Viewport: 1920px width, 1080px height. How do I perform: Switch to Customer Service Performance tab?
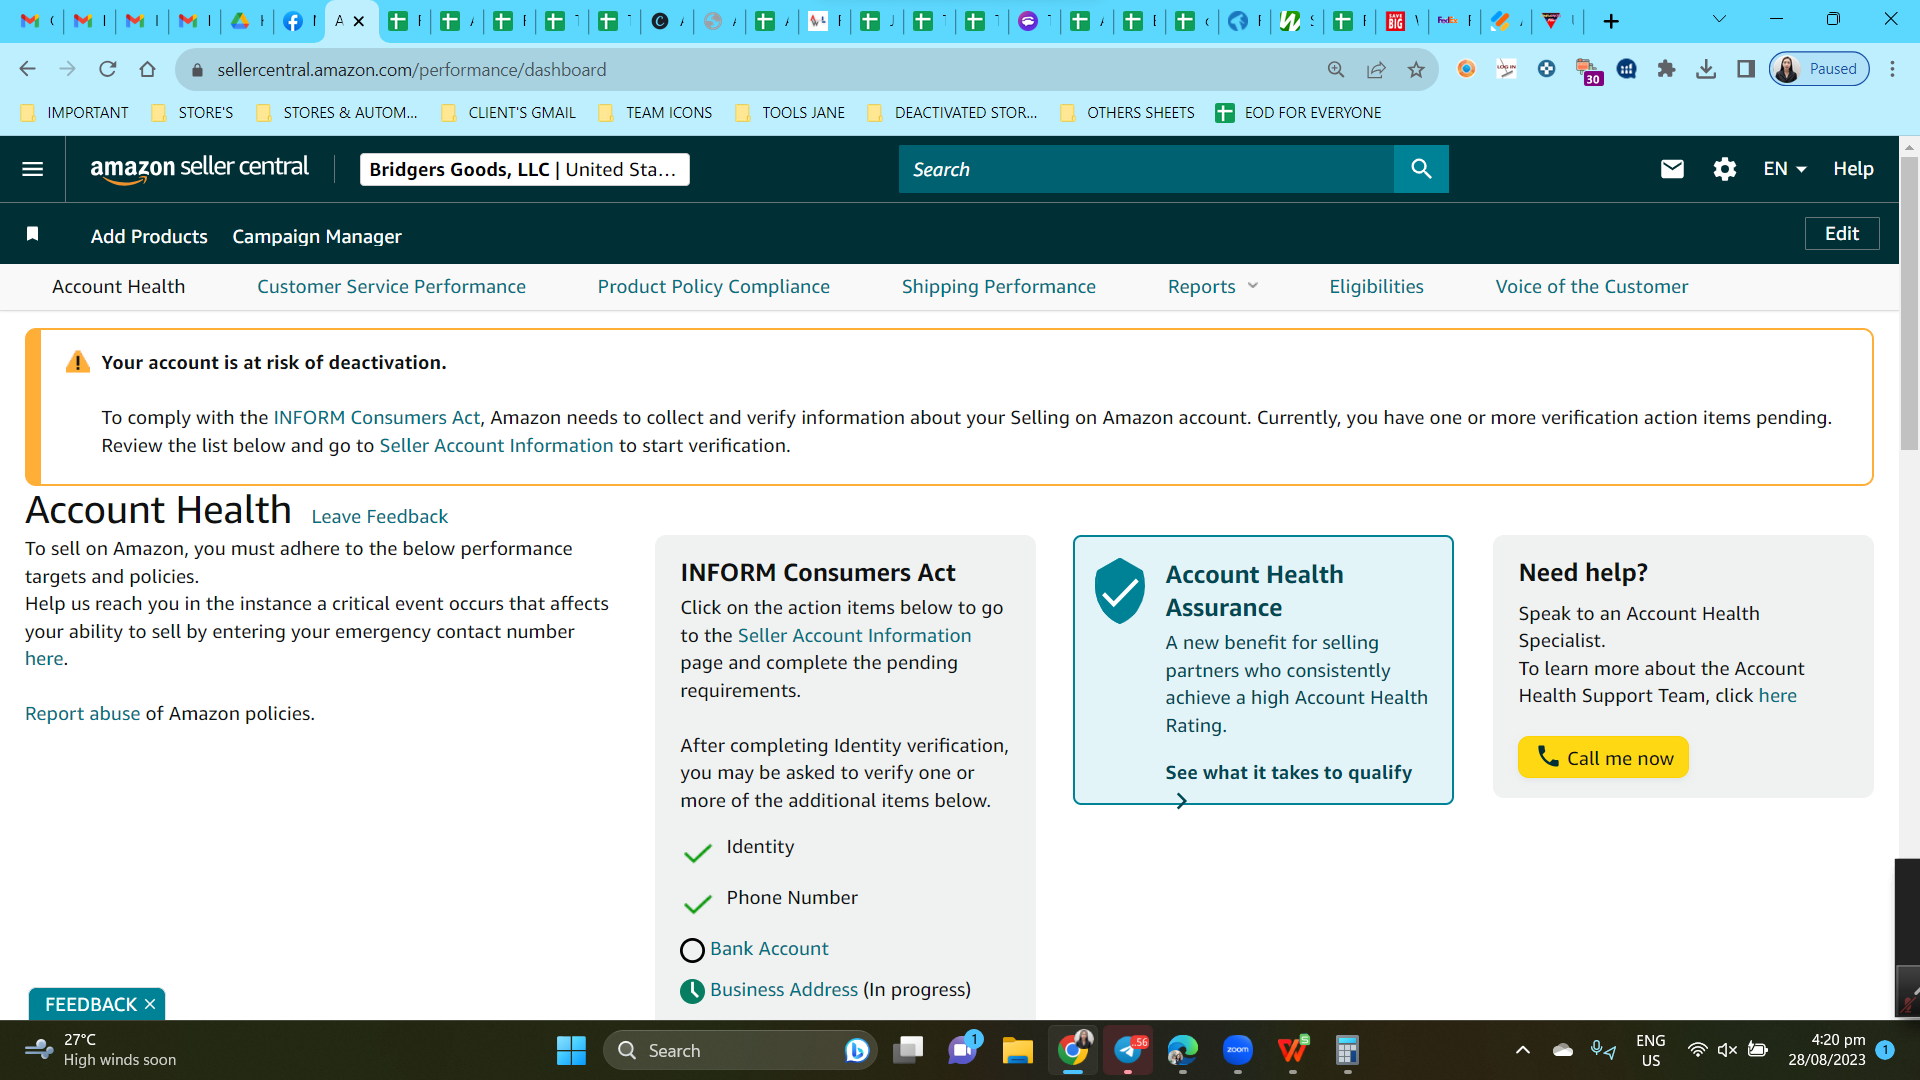click(391, 287)
